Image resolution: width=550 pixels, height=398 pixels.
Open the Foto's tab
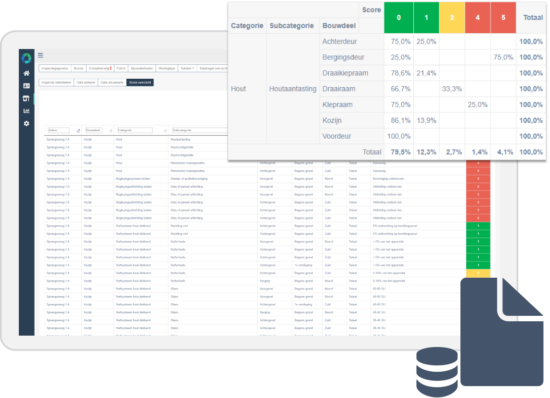pyautogui.click(x=121, y=68)
